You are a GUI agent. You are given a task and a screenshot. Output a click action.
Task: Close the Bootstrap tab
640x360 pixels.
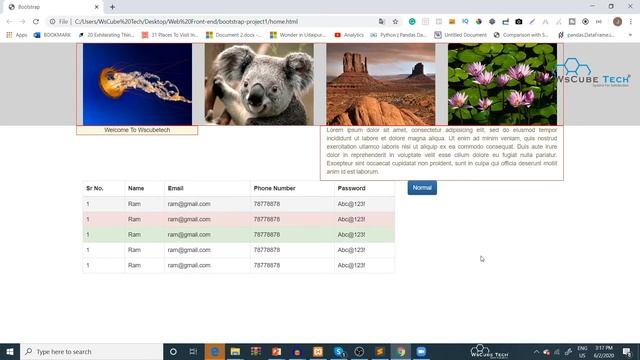97,7
